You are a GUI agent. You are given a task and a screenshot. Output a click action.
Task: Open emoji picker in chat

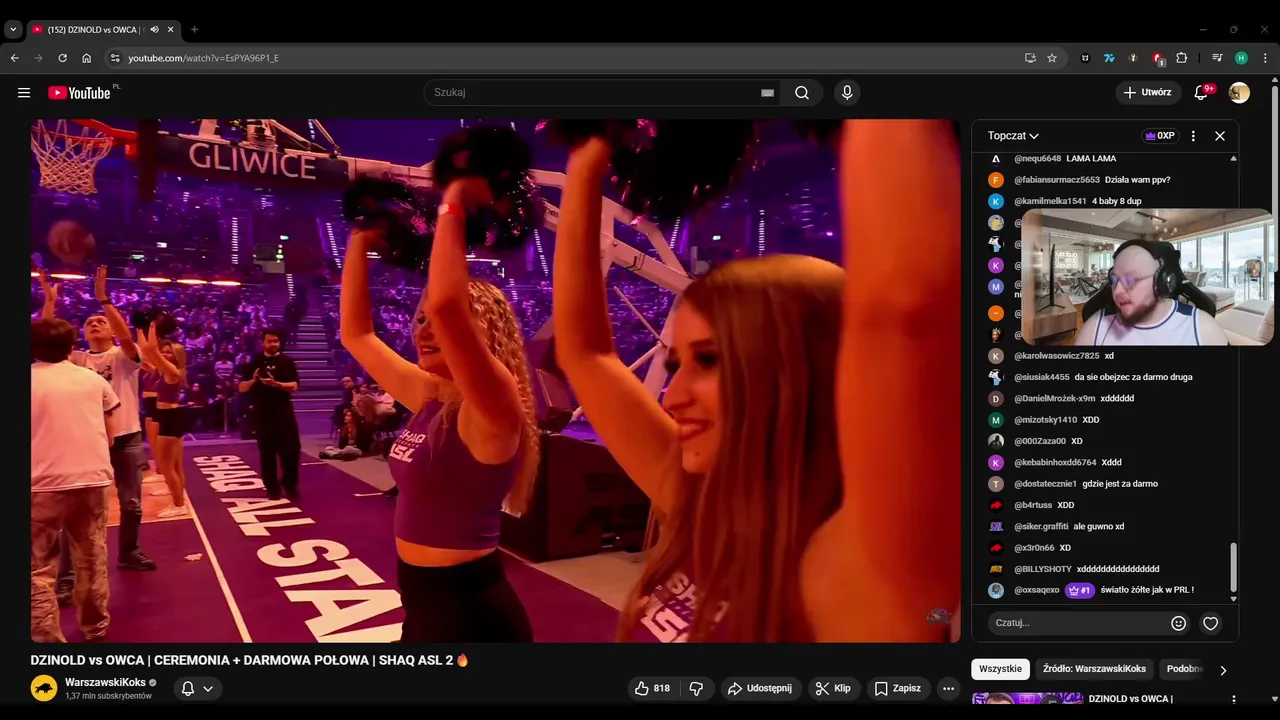click(1179, 623)
